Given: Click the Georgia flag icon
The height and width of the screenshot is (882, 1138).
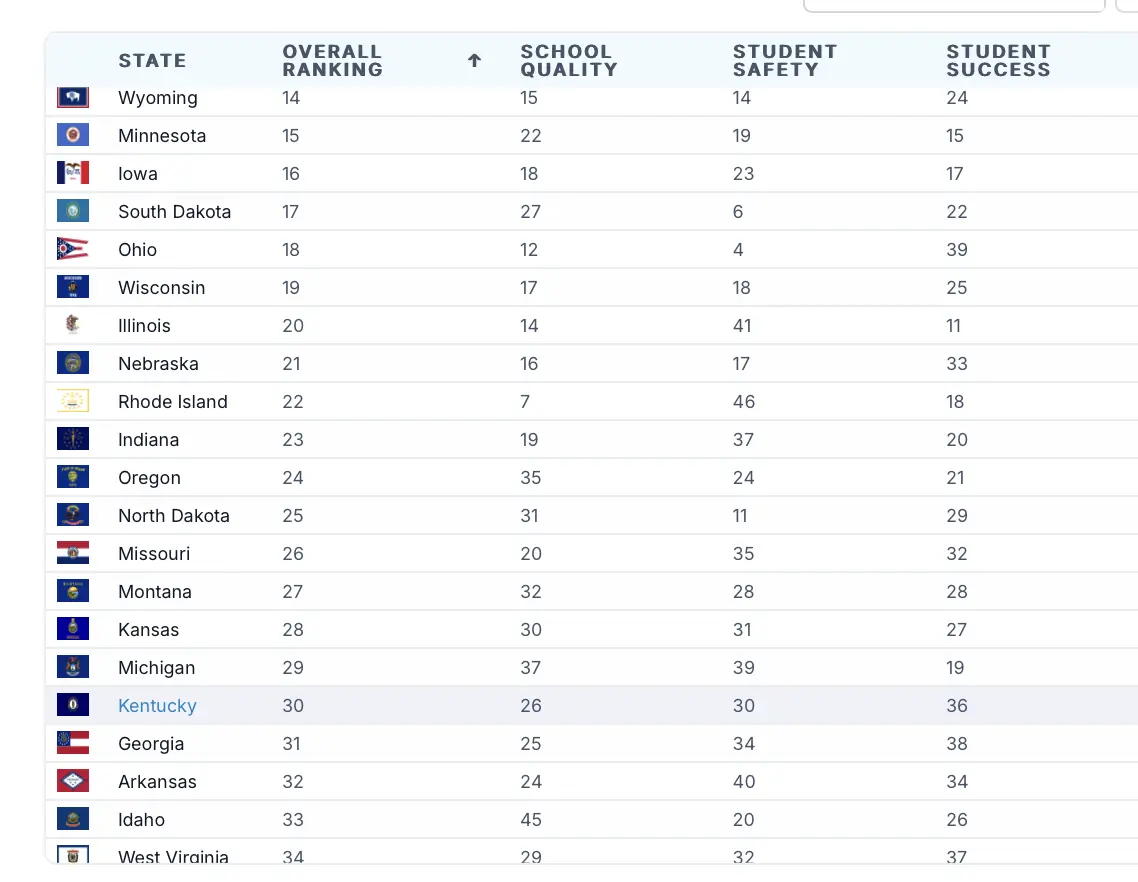Looking at the screenshot, I should 73,743.
